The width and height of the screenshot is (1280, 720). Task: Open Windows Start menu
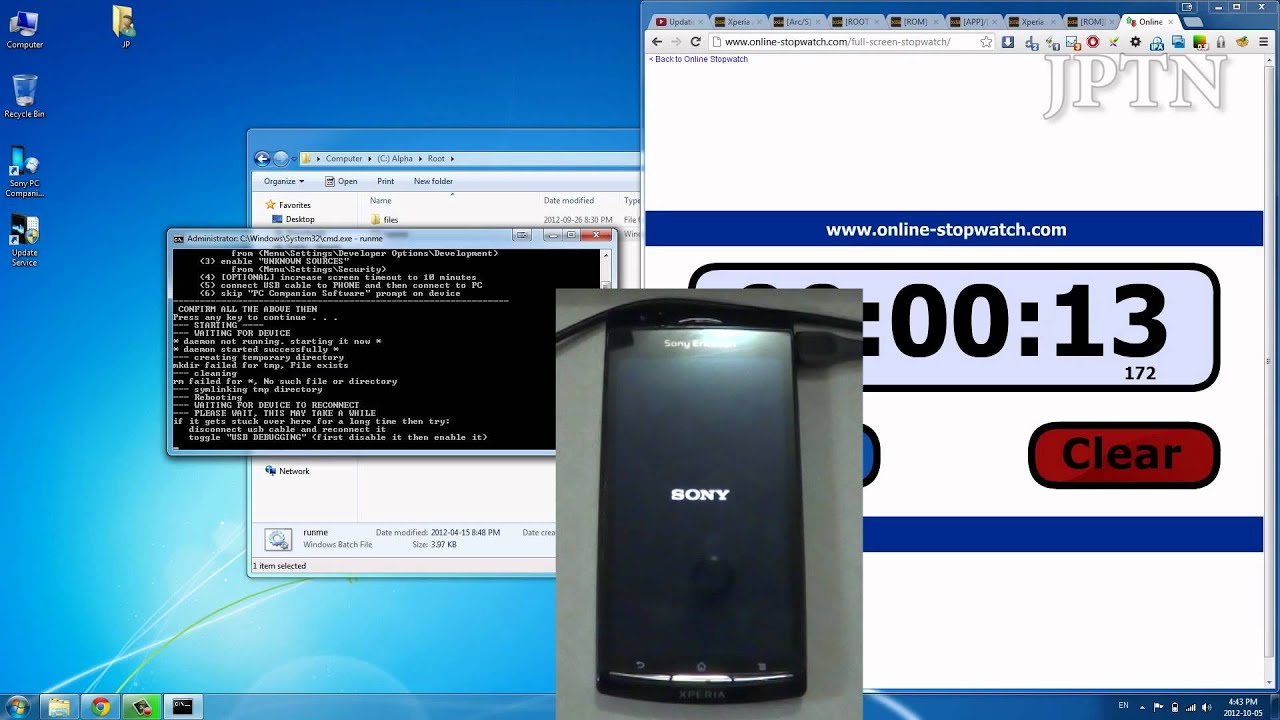pyautogui.click(x=18, y=706)
